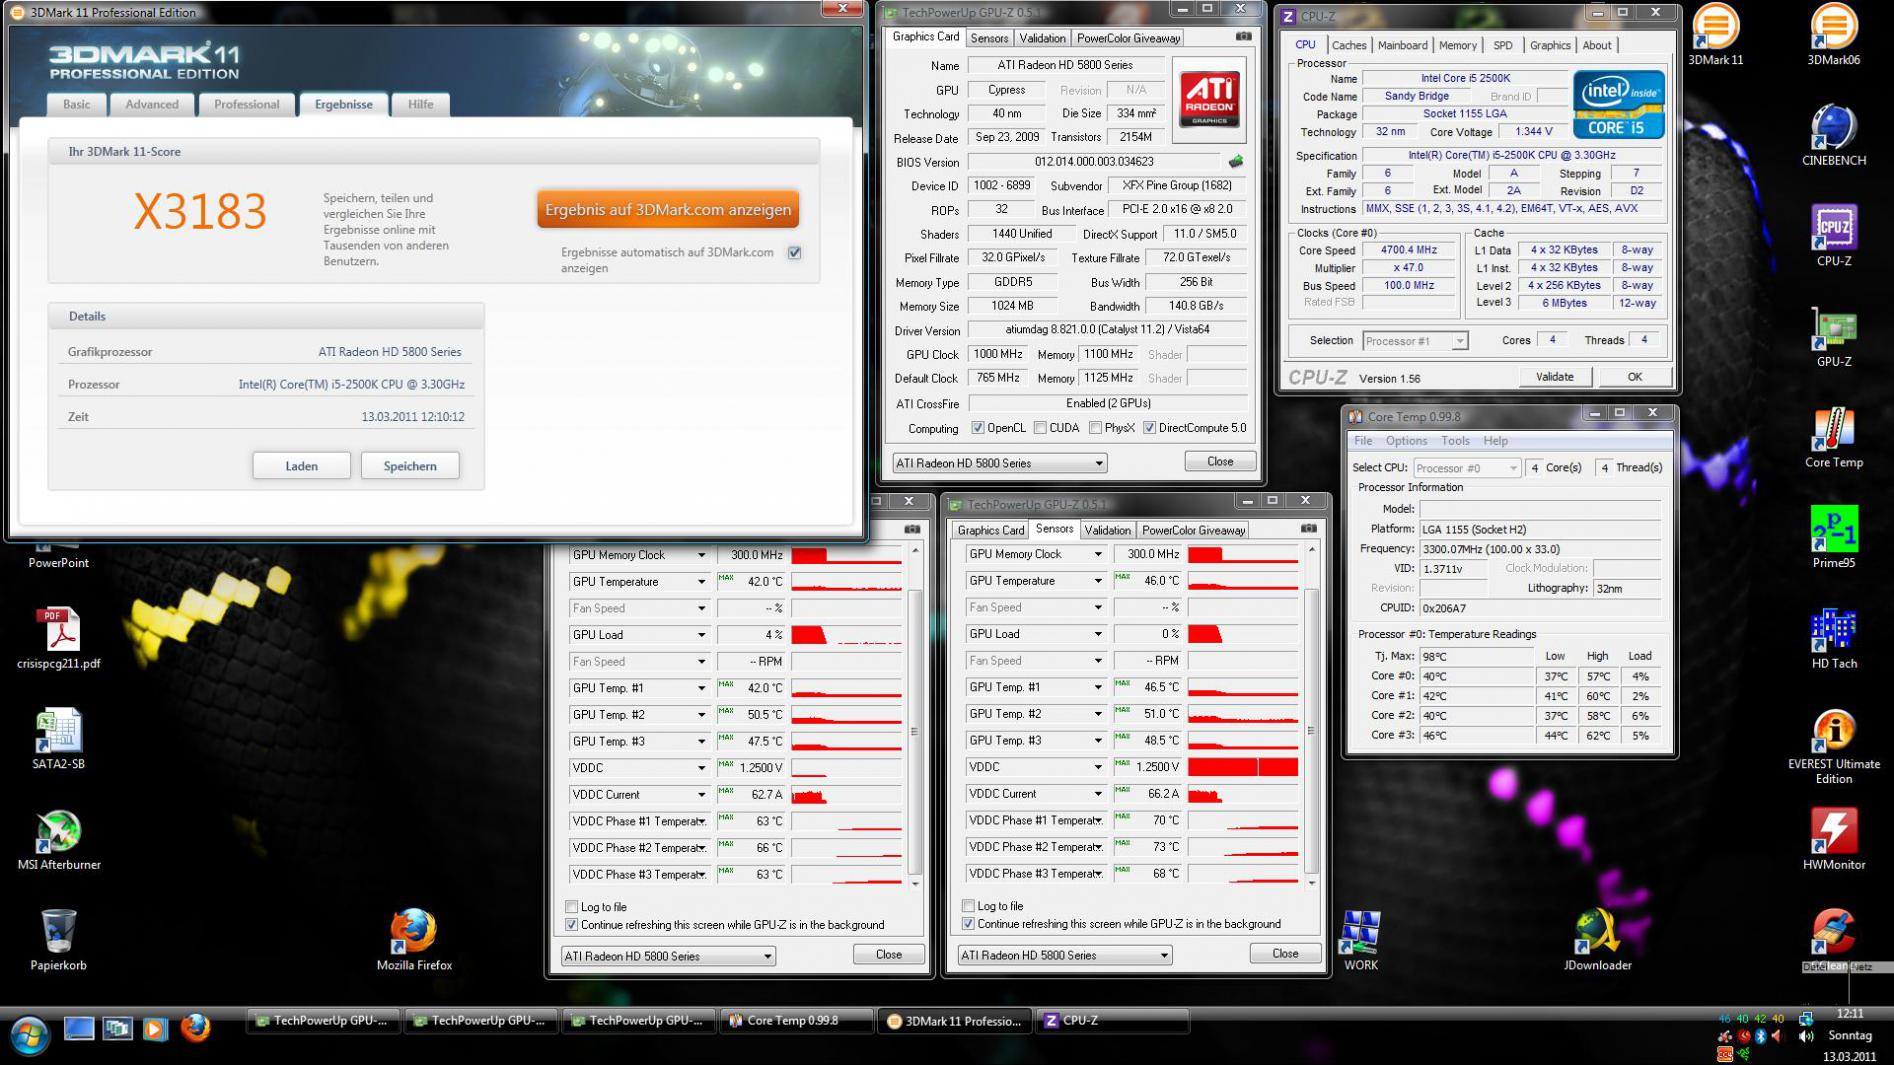
Task: Launch Firefox from the taskbar quick launch
Action: [x=195, y=1028]
